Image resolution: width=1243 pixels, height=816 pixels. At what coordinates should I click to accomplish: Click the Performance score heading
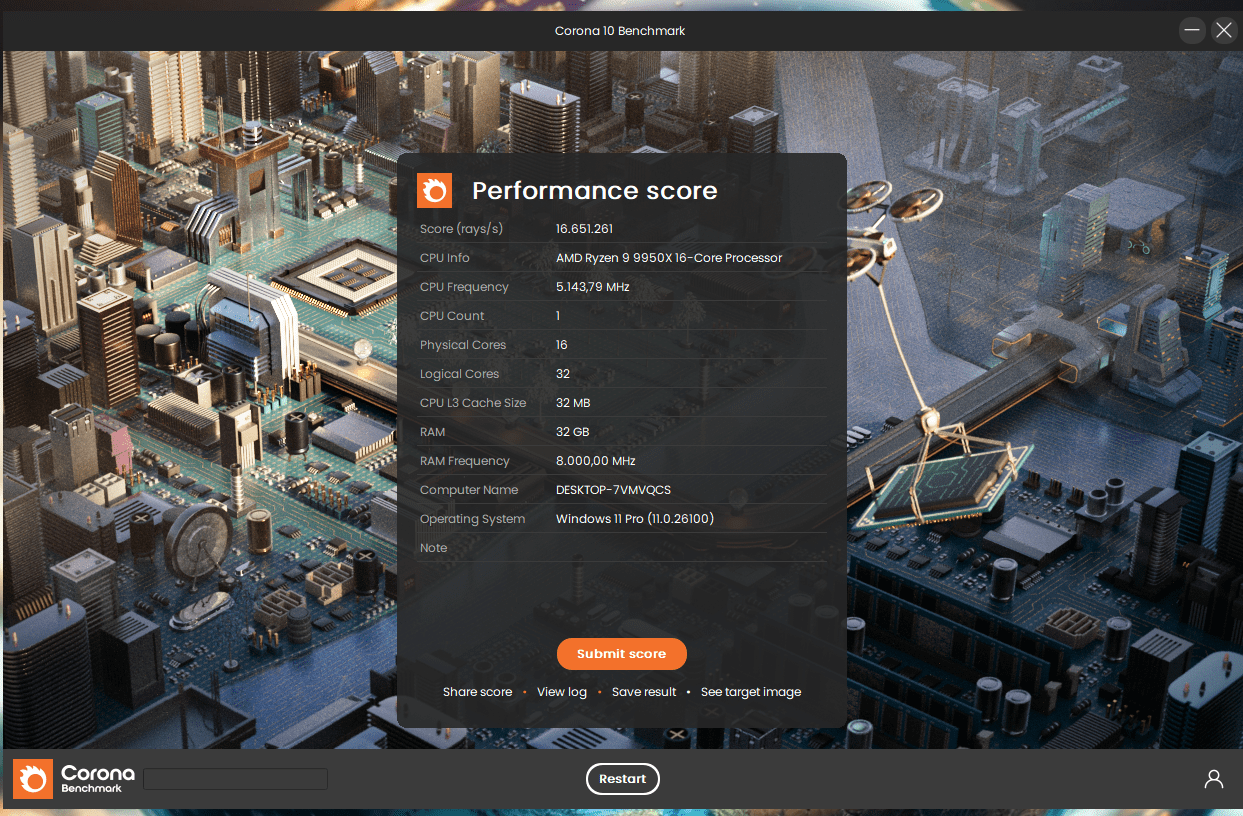[x=595, y=191]
